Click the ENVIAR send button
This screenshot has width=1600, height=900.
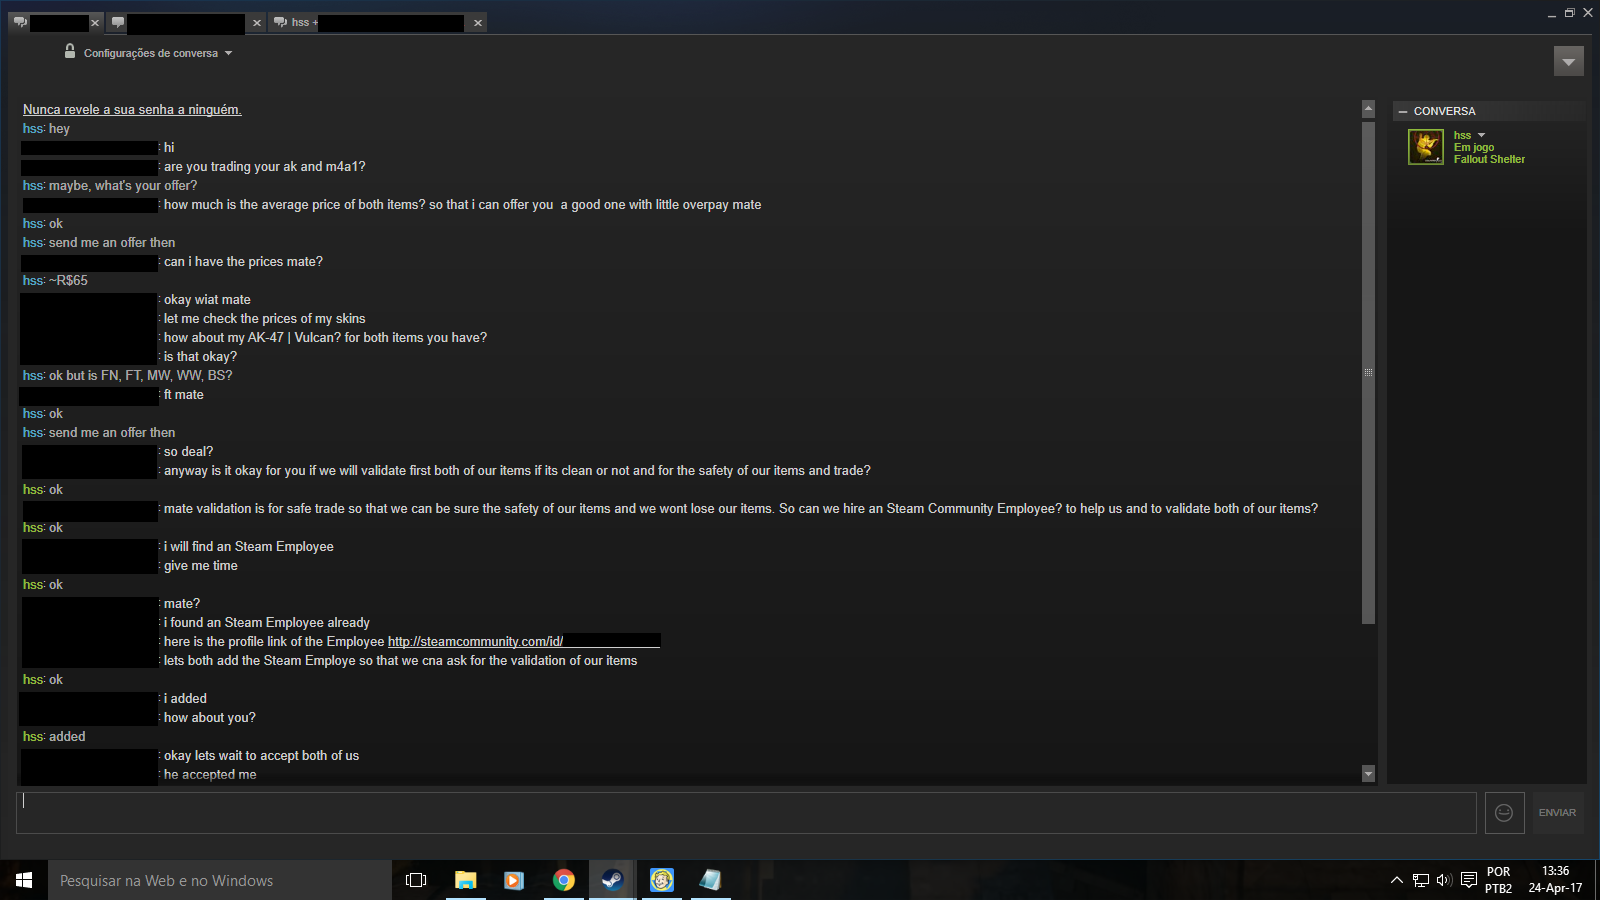pos(1557,813)
